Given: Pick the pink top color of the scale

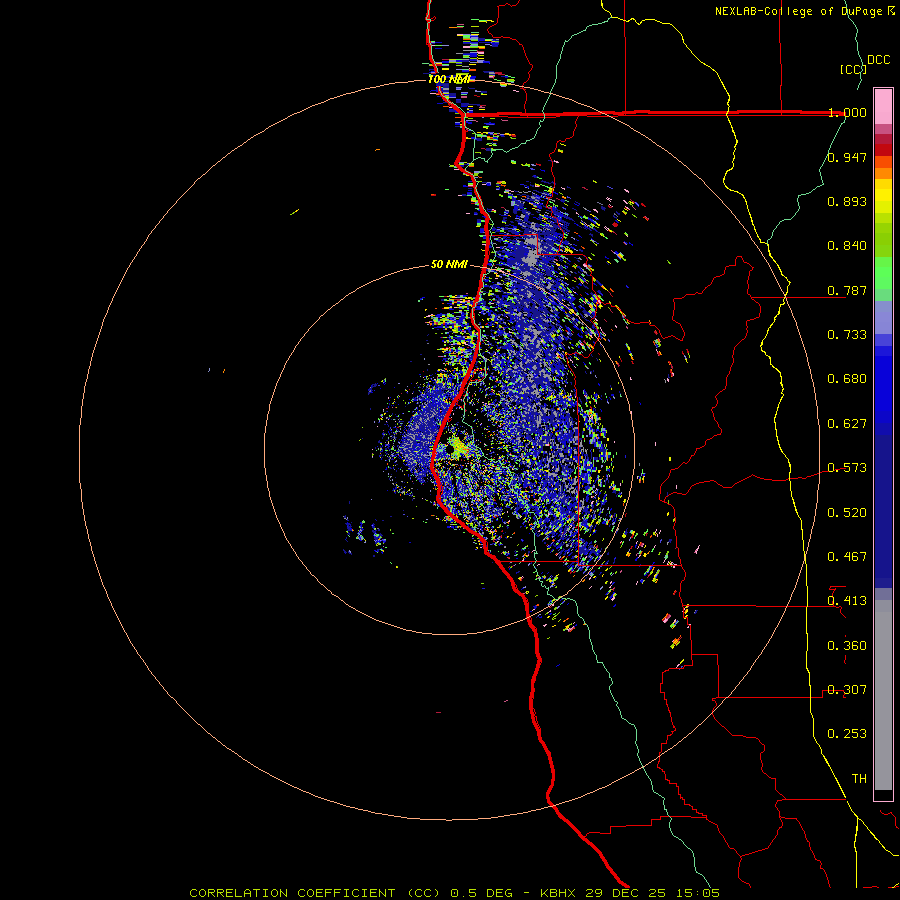Looking at the screenshot, I should click(x=883, y=106).
